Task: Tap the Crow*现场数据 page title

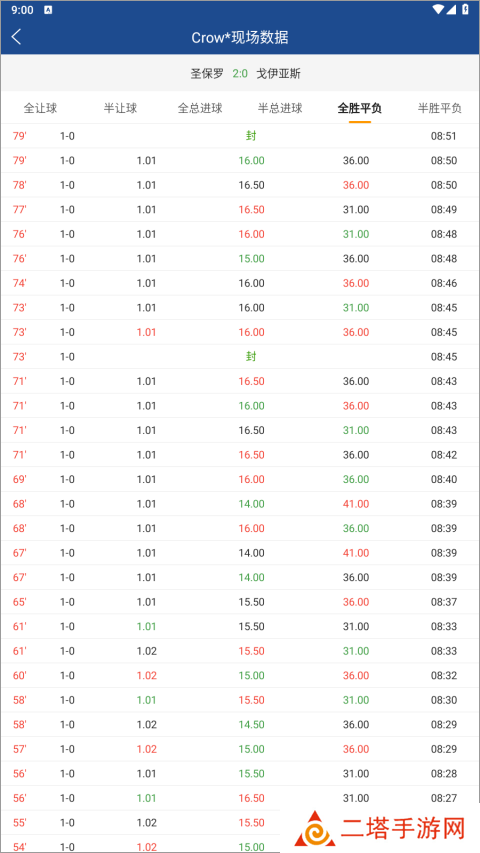Action: pyautogui.click(x=240, y=38)
